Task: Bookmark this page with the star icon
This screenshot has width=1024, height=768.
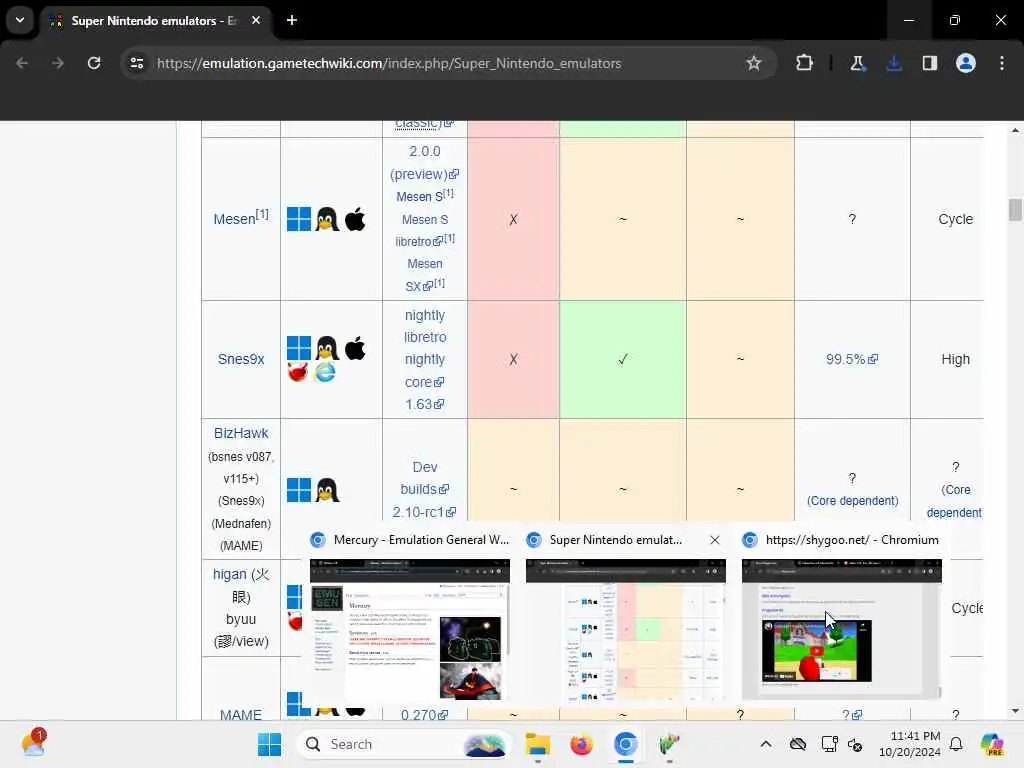Action: [x=754, y=63]
